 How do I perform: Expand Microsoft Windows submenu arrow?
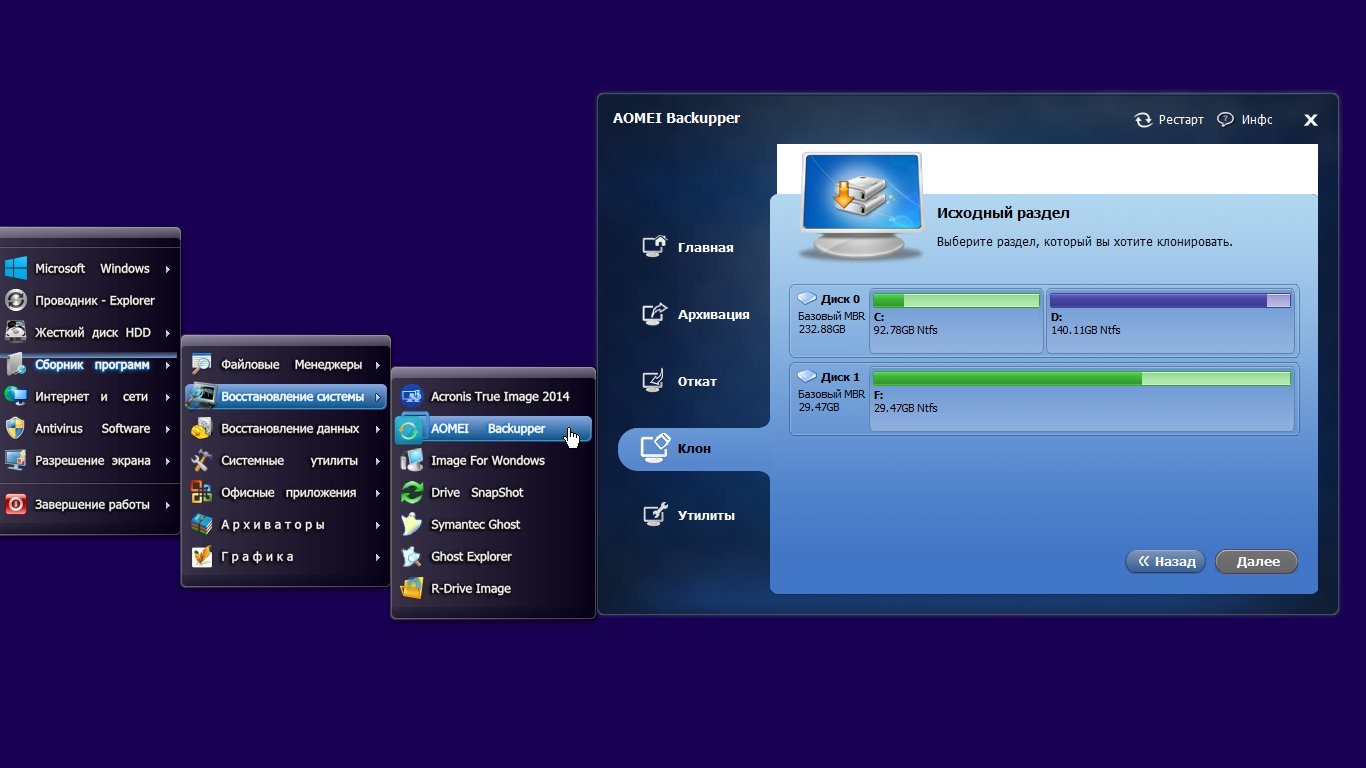click(168, 269)
